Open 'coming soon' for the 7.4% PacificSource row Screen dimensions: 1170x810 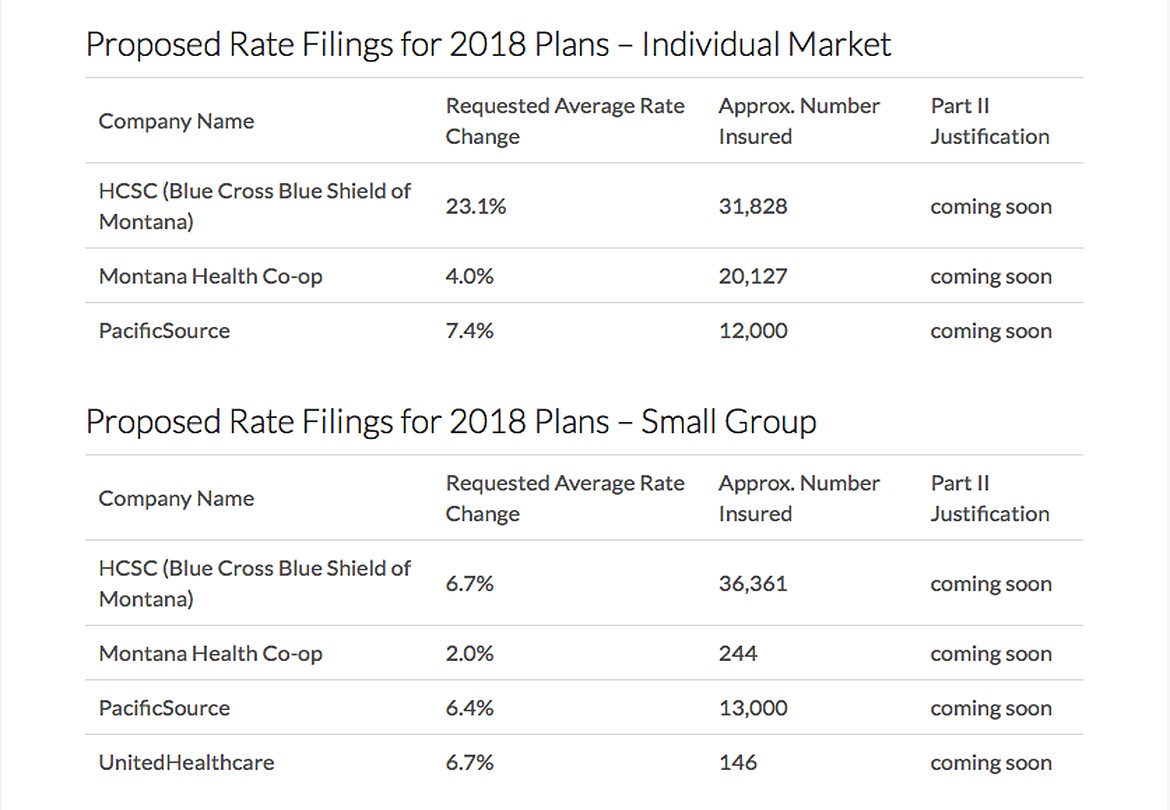990,332
